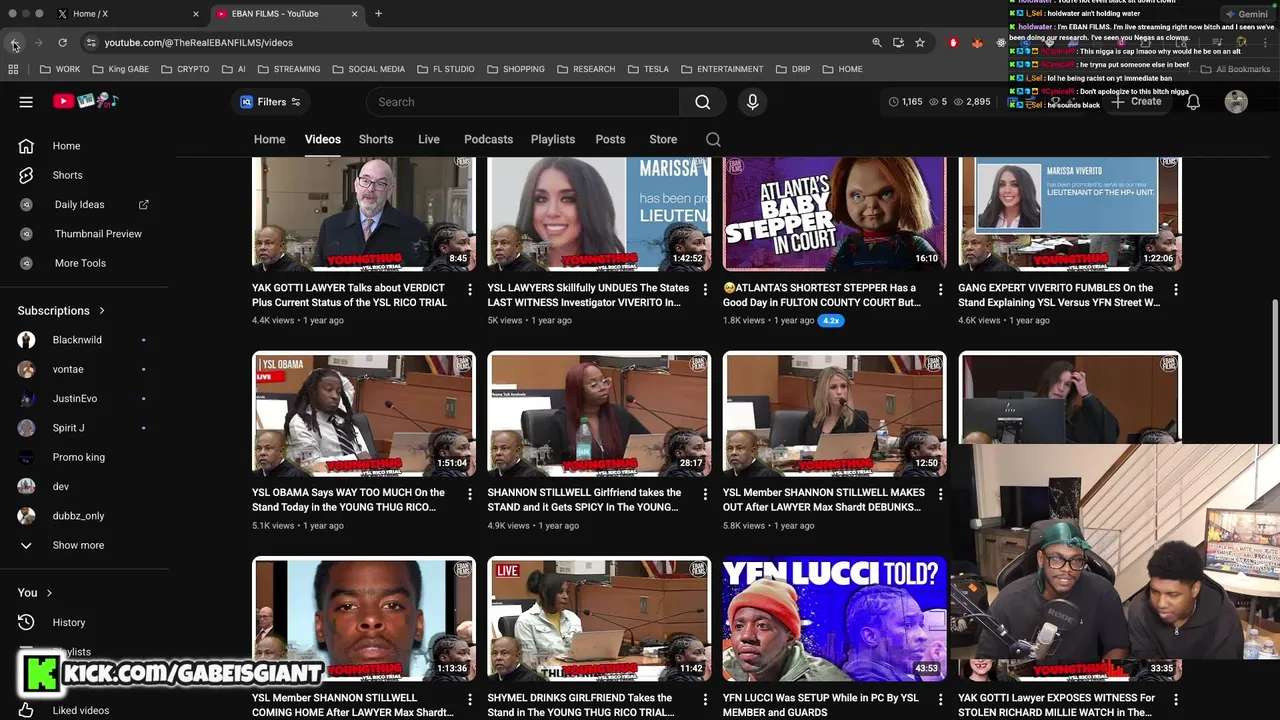Open the notifications bell

1193,102
